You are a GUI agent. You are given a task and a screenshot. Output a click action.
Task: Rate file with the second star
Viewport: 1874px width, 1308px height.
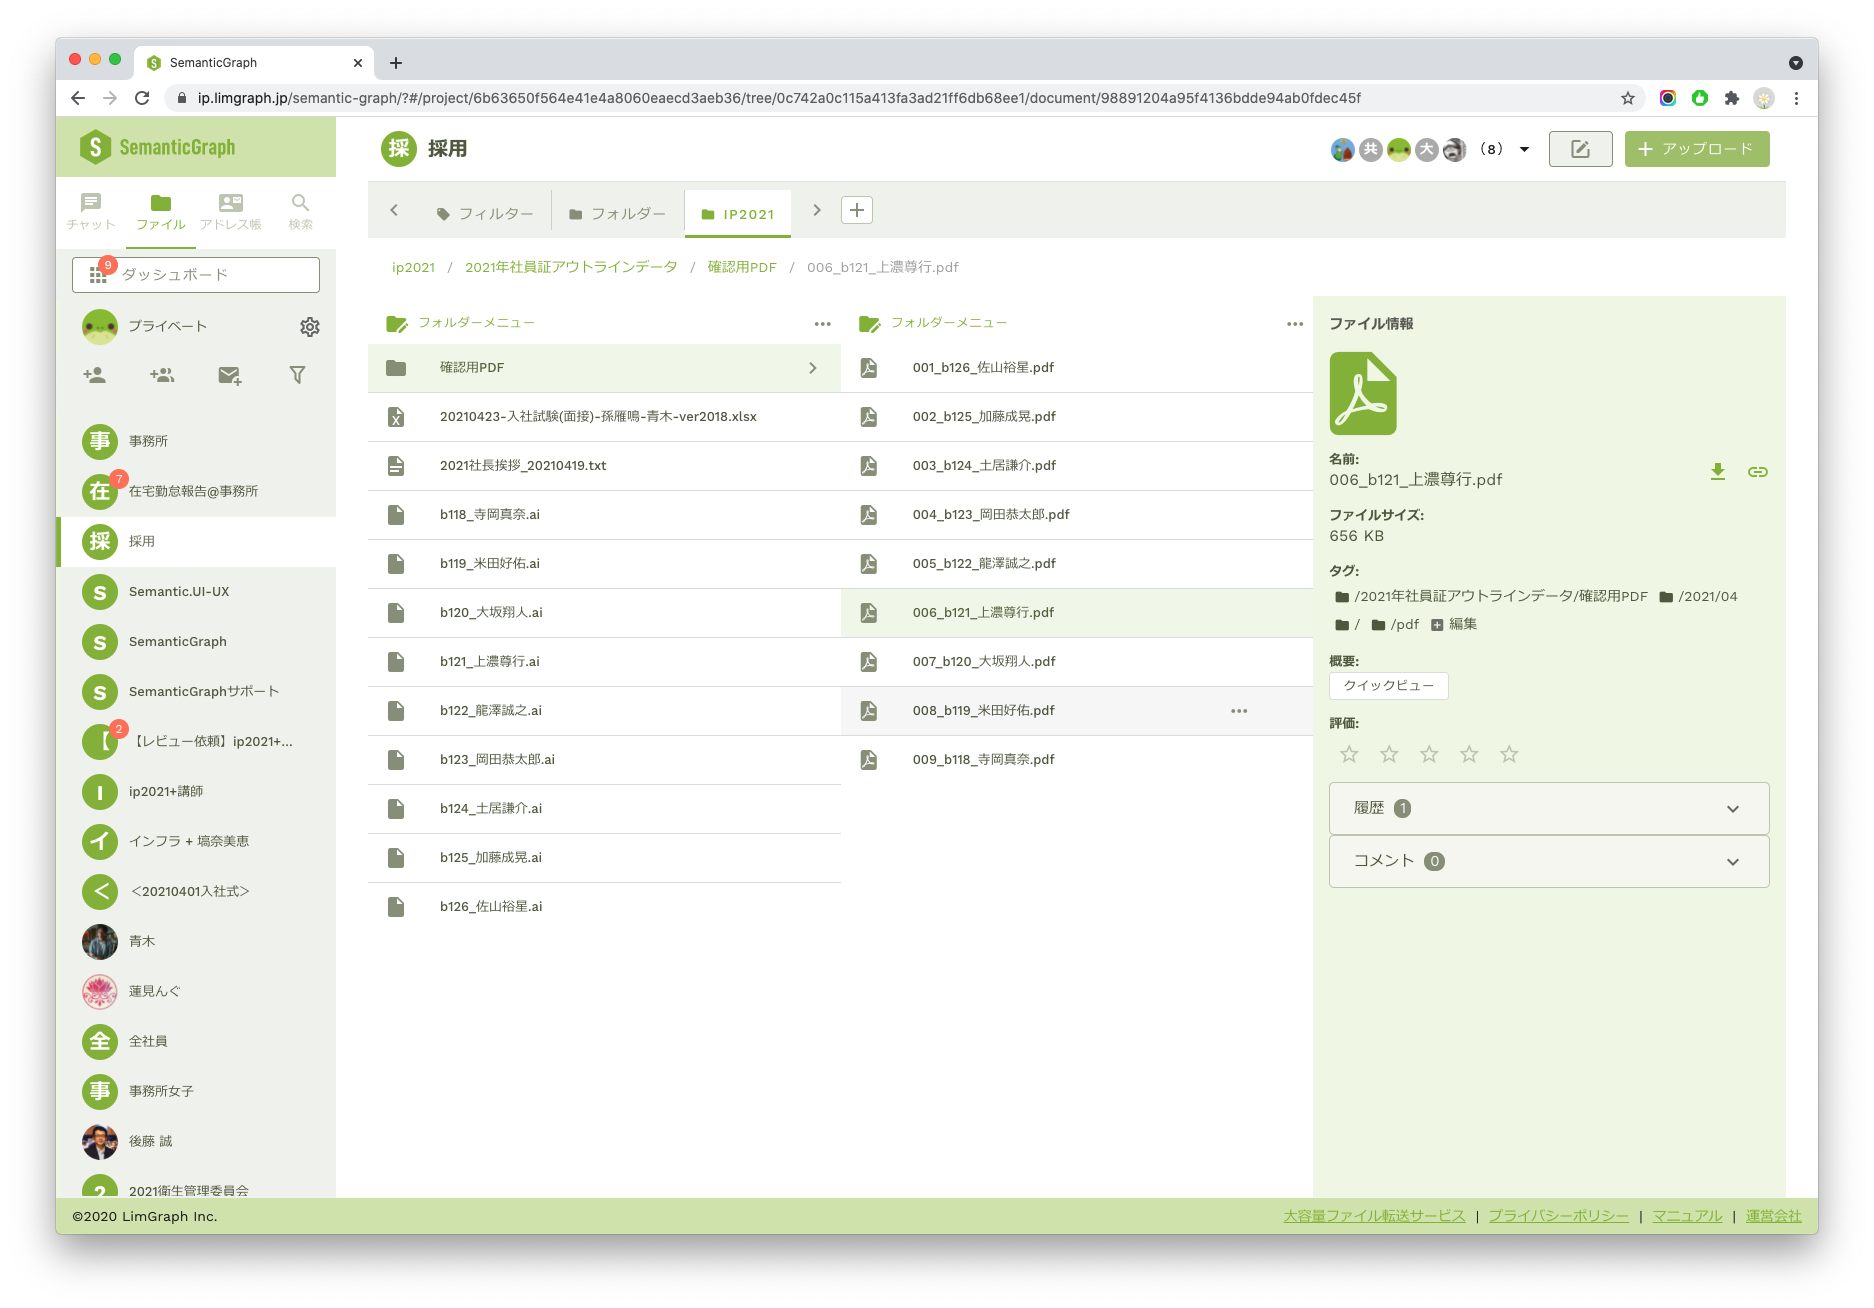click(1389, 754)
